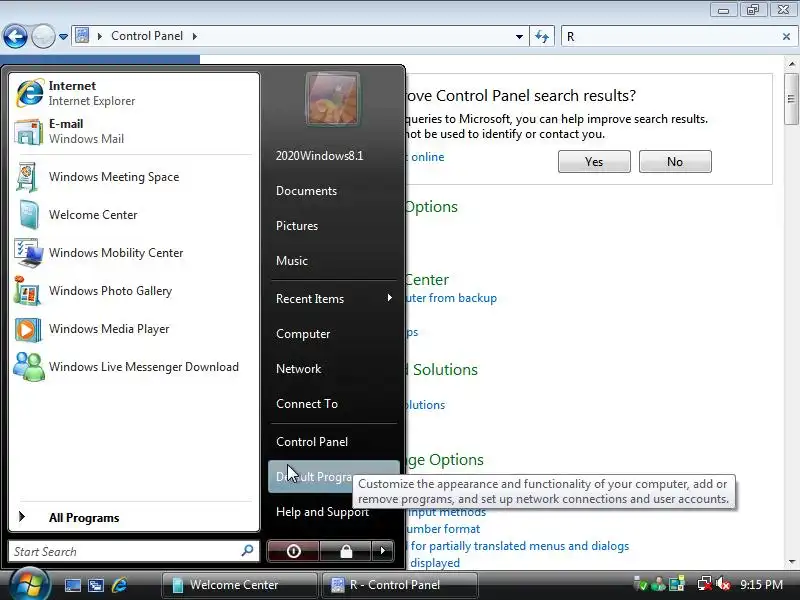Open 2020Windows8.1 user folder
This screenshot has height=600, width=800.
tap(333, 156)
